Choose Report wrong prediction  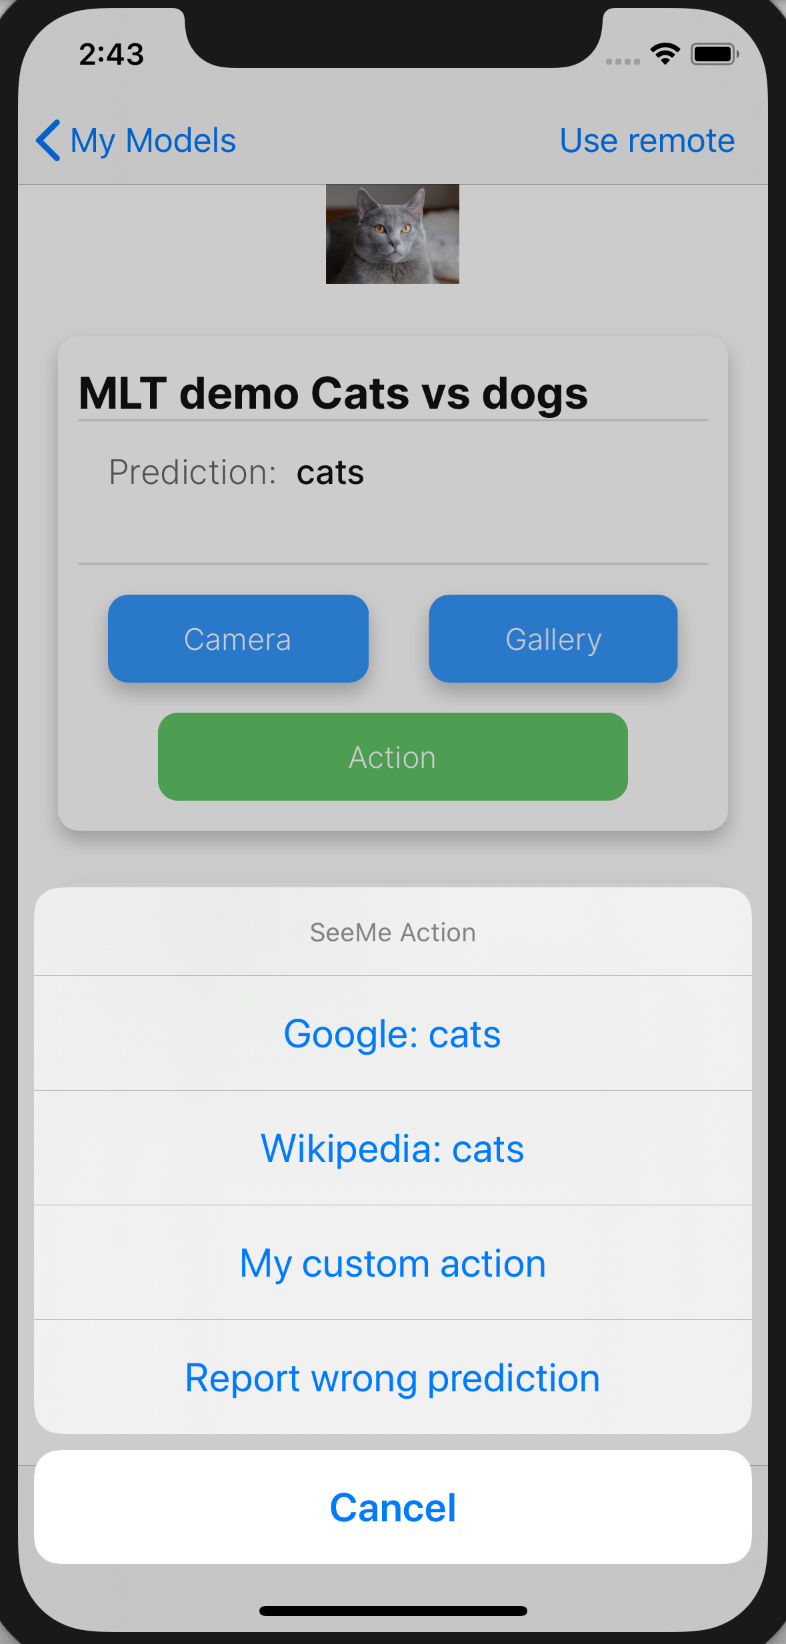393,1377
